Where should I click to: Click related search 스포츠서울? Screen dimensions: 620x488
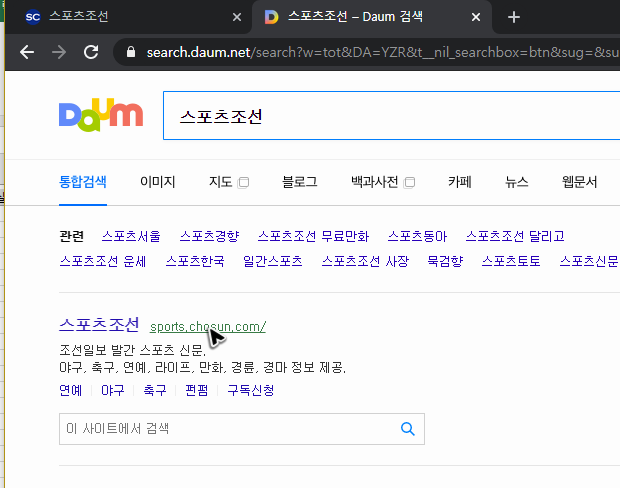point(131,236)
